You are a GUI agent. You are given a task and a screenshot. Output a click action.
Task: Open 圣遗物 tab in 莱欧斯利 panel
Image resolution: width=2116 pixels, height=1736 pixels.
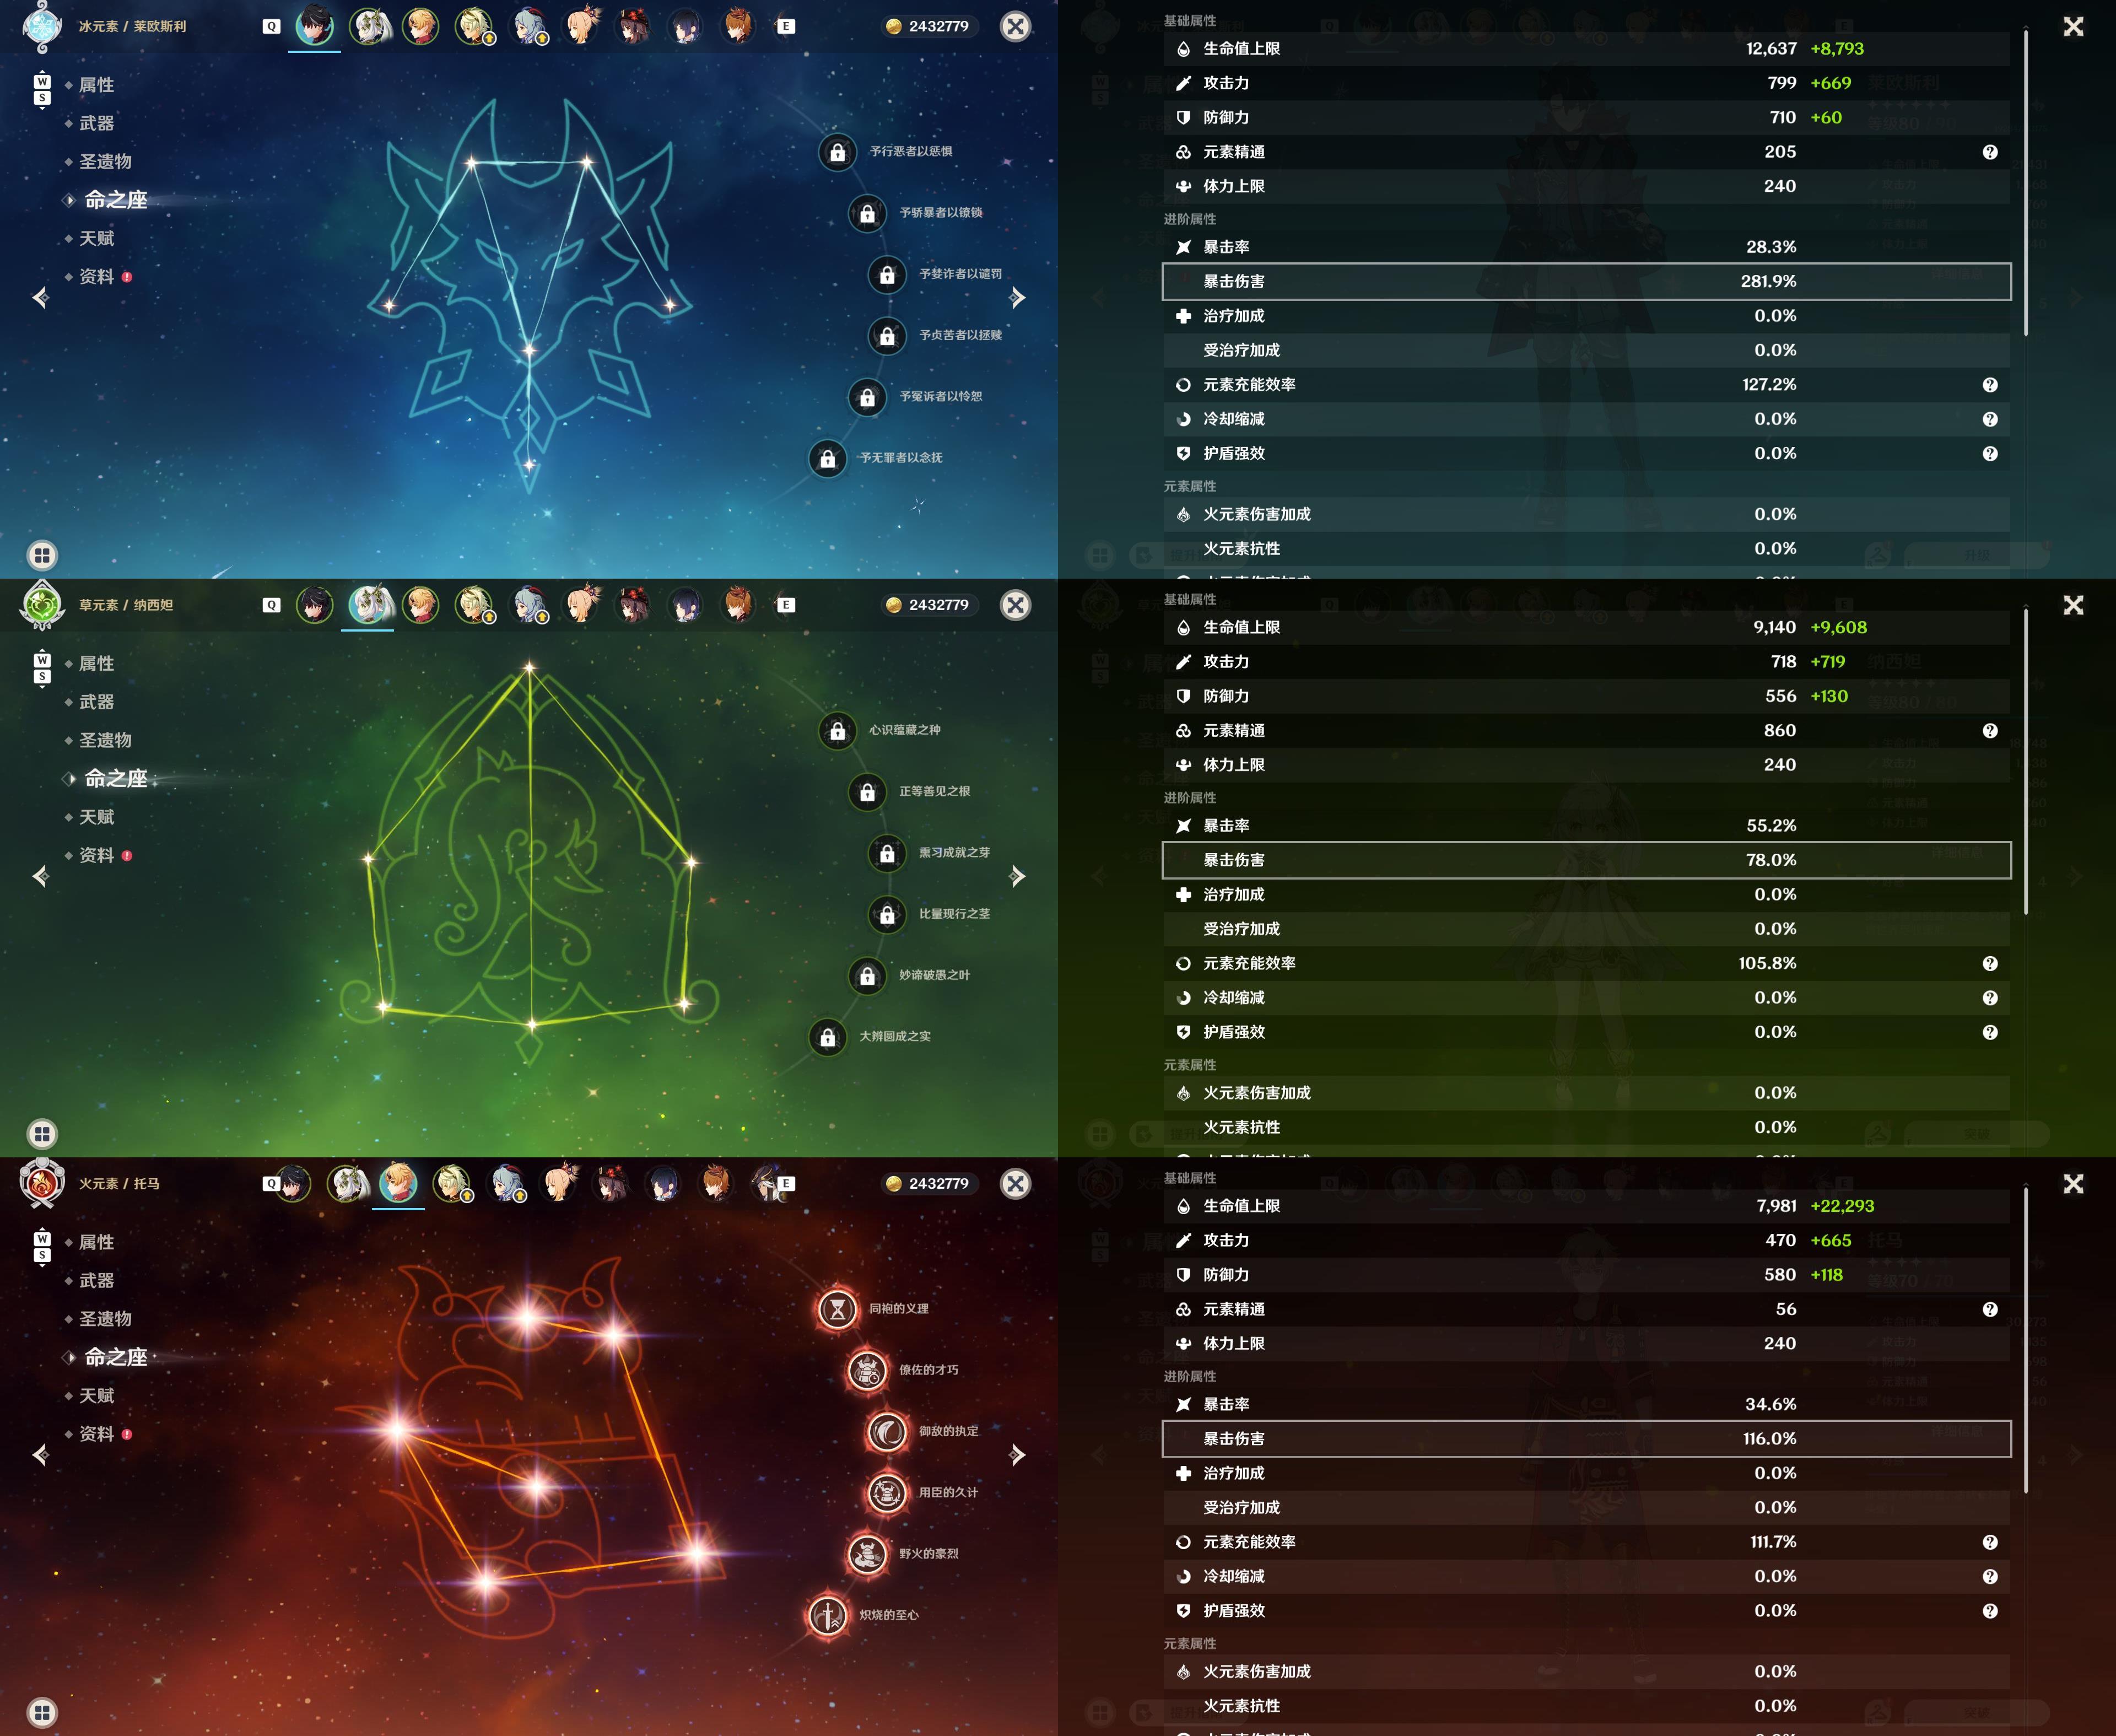click(105, 162)
